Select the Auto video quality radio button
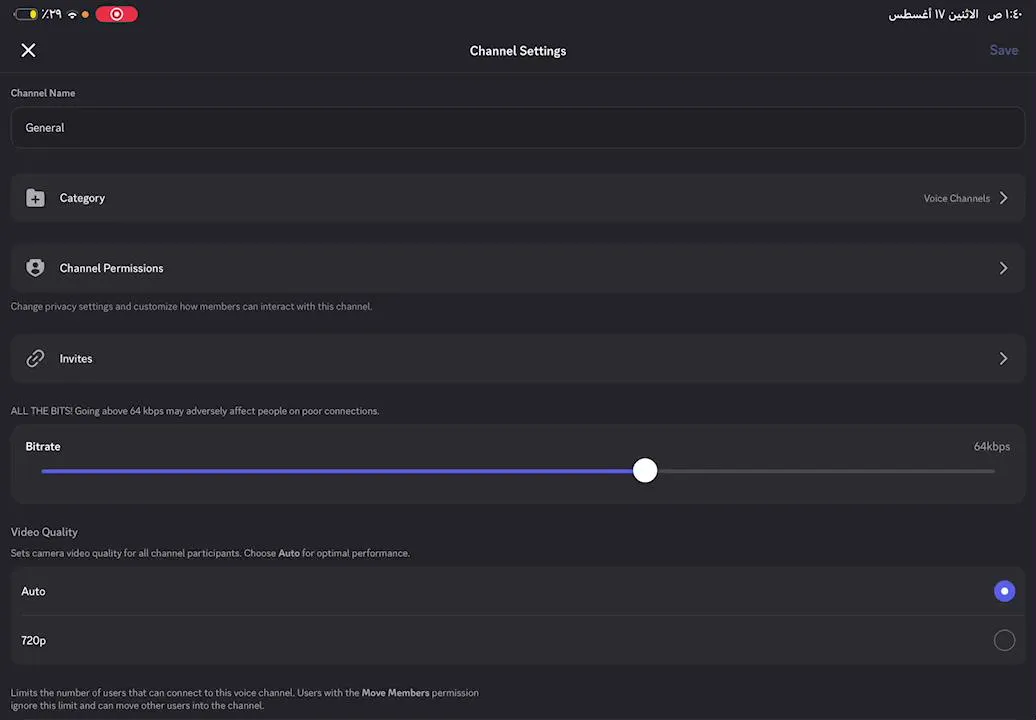 pos(1004,591)
